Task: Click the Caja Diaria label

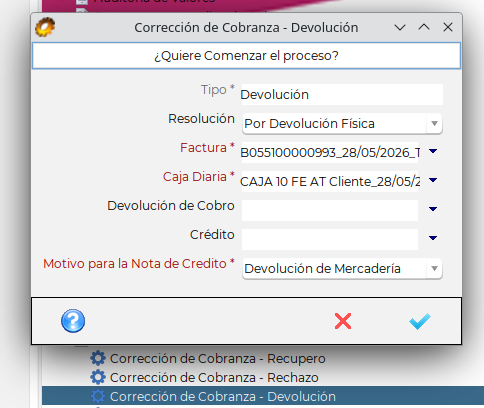Action: (199, 177)
